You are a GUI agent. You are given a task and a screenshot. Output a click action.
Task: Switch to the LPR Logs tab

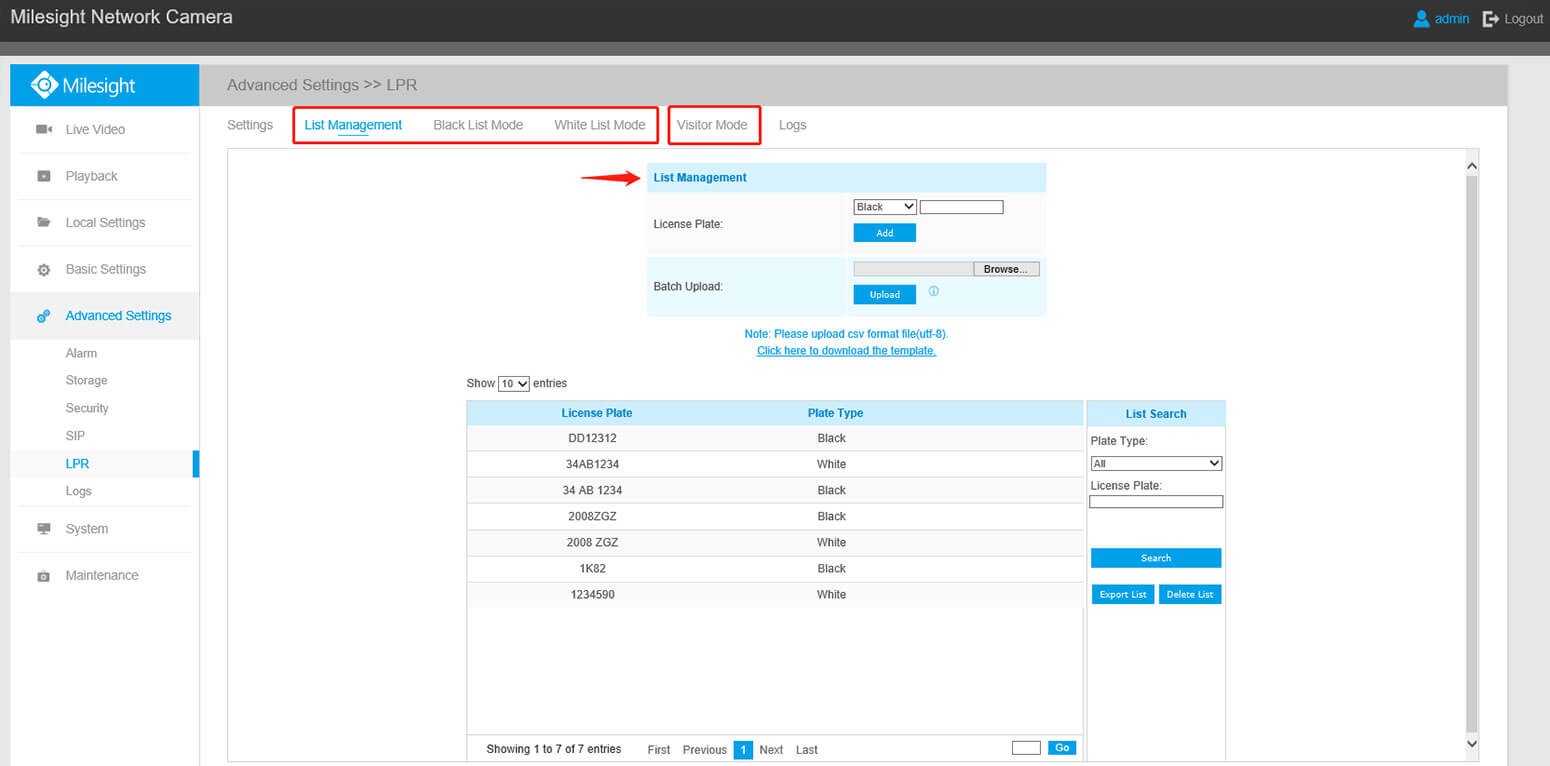coord(792,125)
